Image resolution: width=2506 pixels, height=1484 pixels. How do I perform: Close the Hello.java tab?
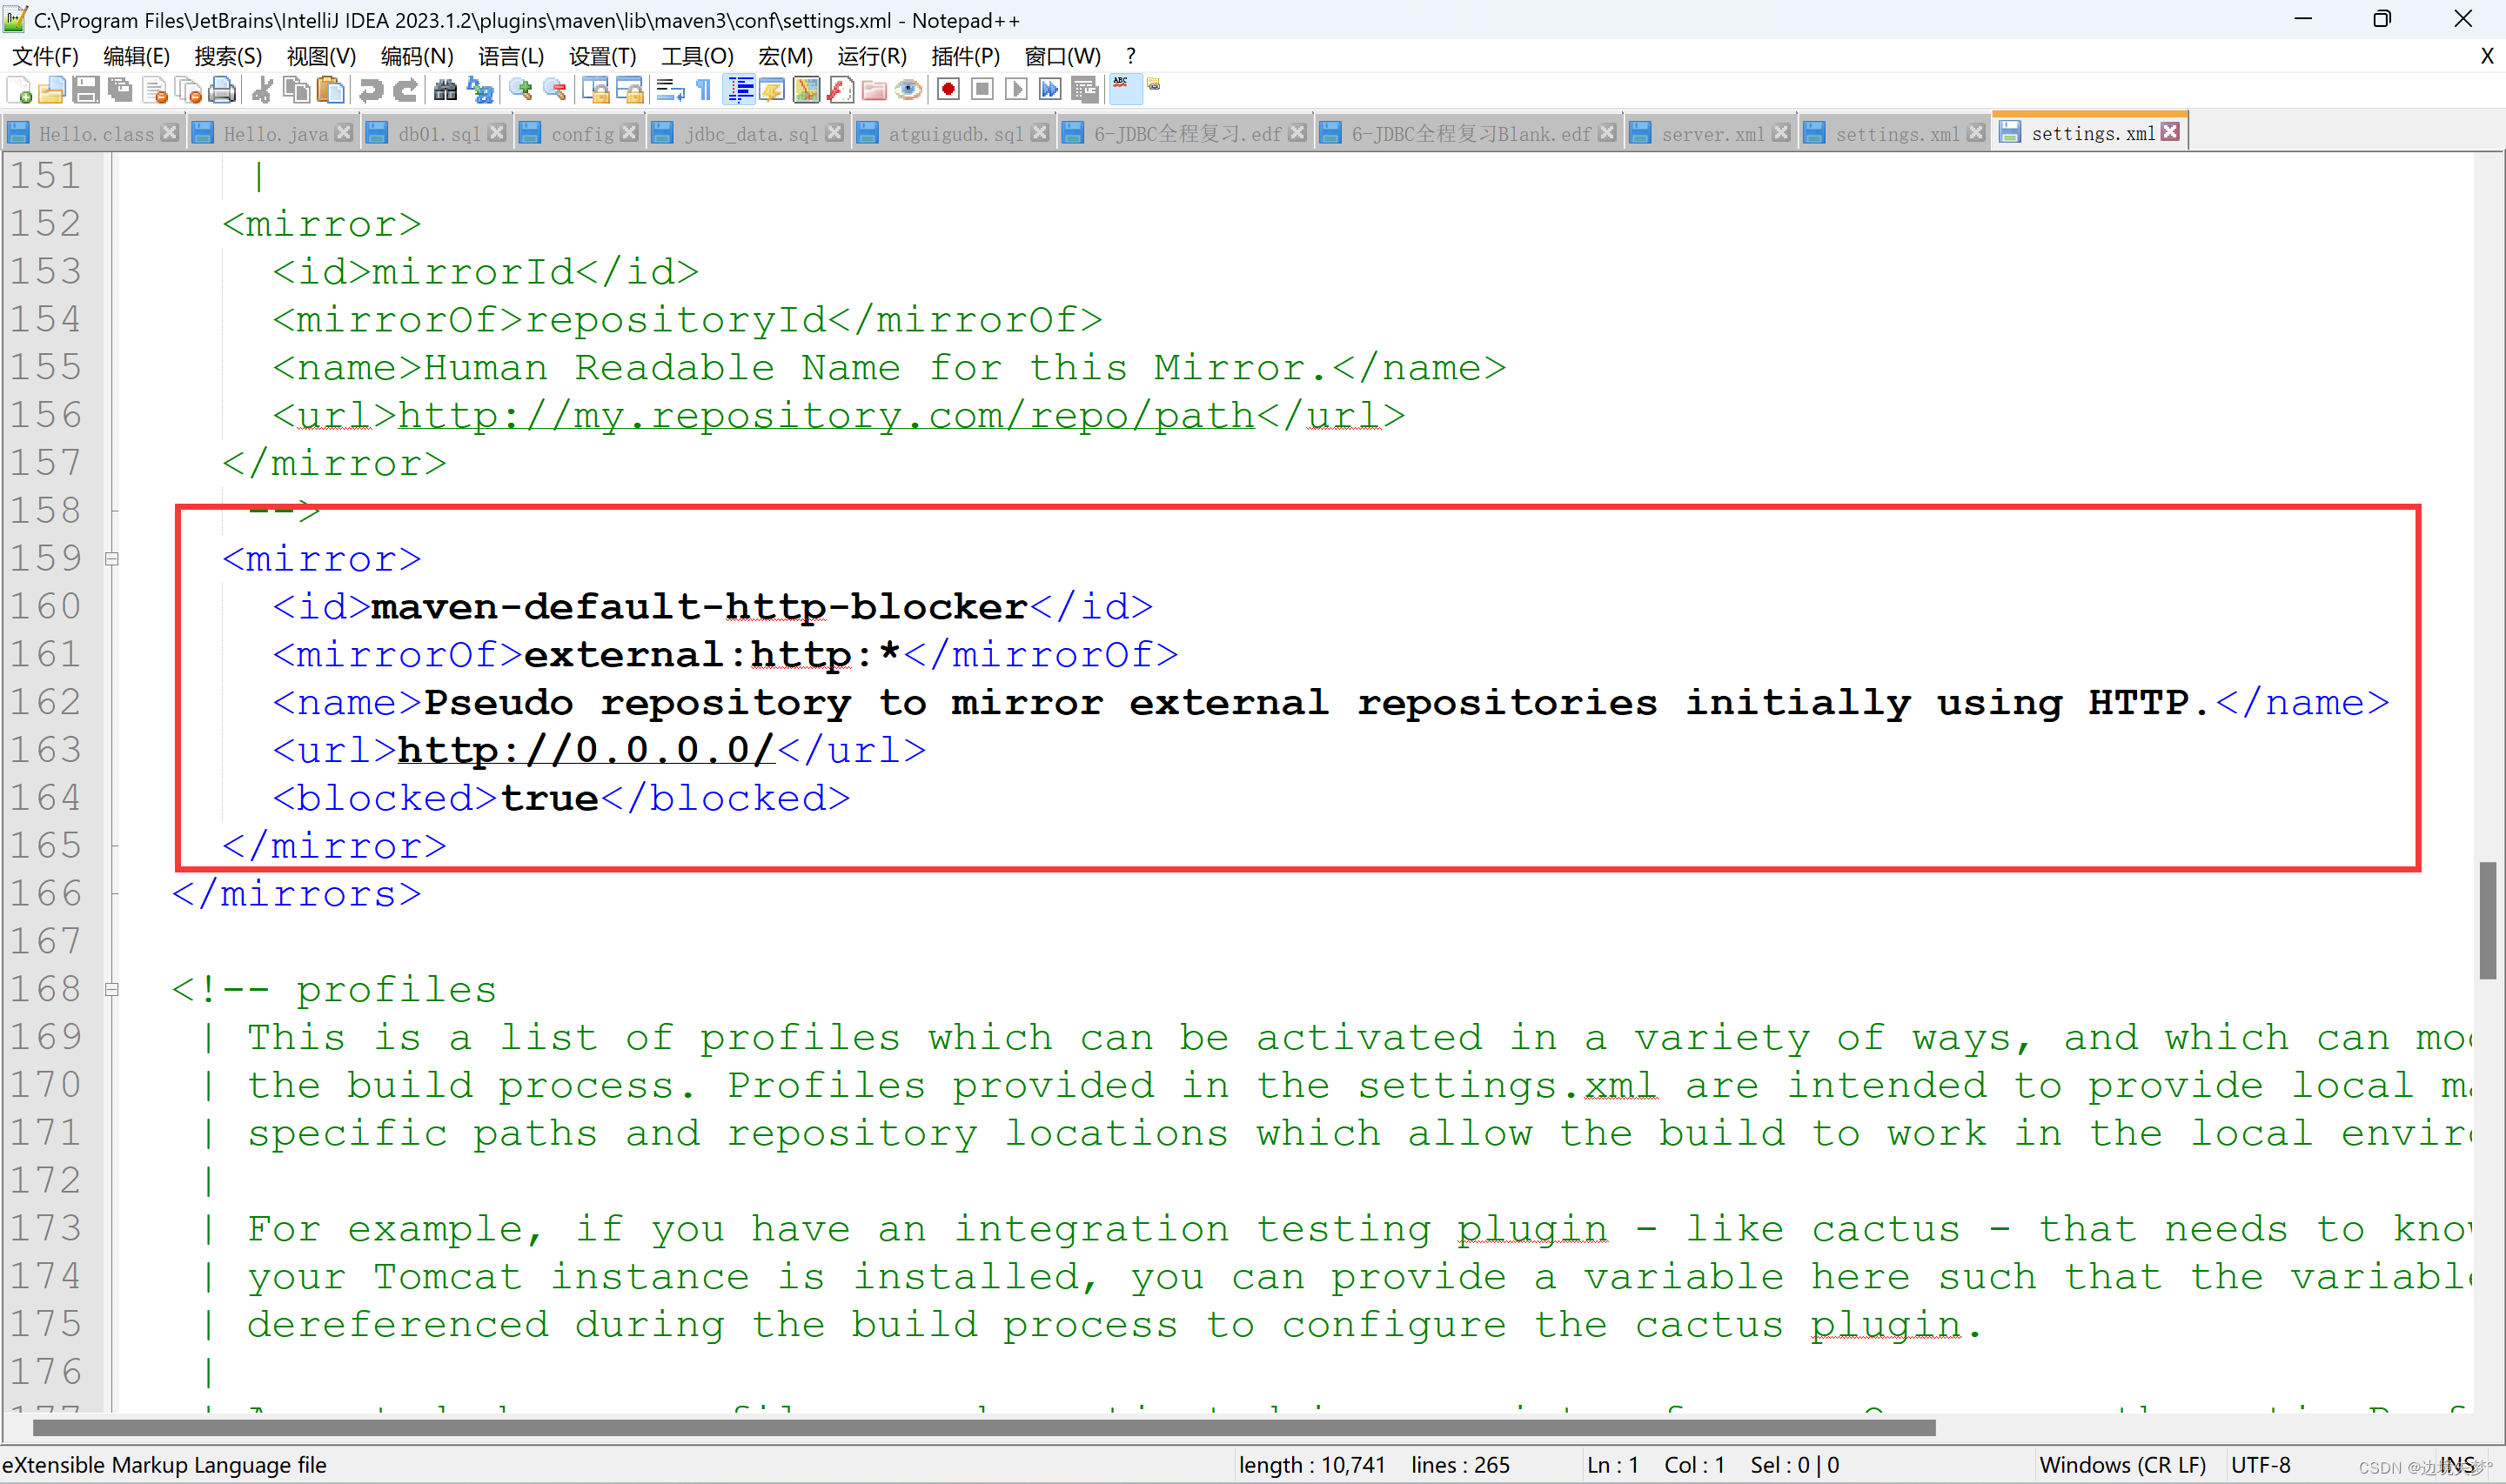(x=344, y=132)
